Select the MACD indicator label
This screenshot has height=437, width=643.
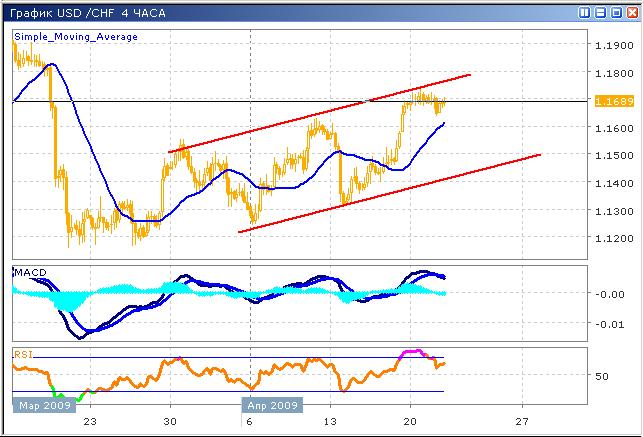(x=27, y=273)
